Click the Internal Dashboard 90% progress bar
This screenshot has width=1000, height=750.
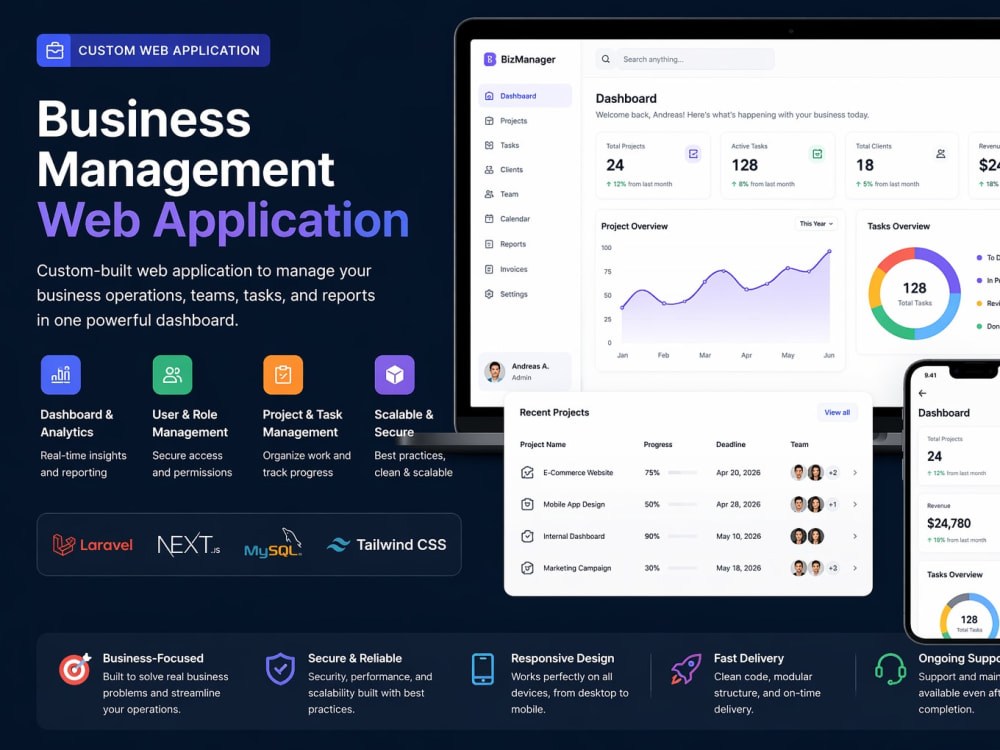click(x=682, y=536)
